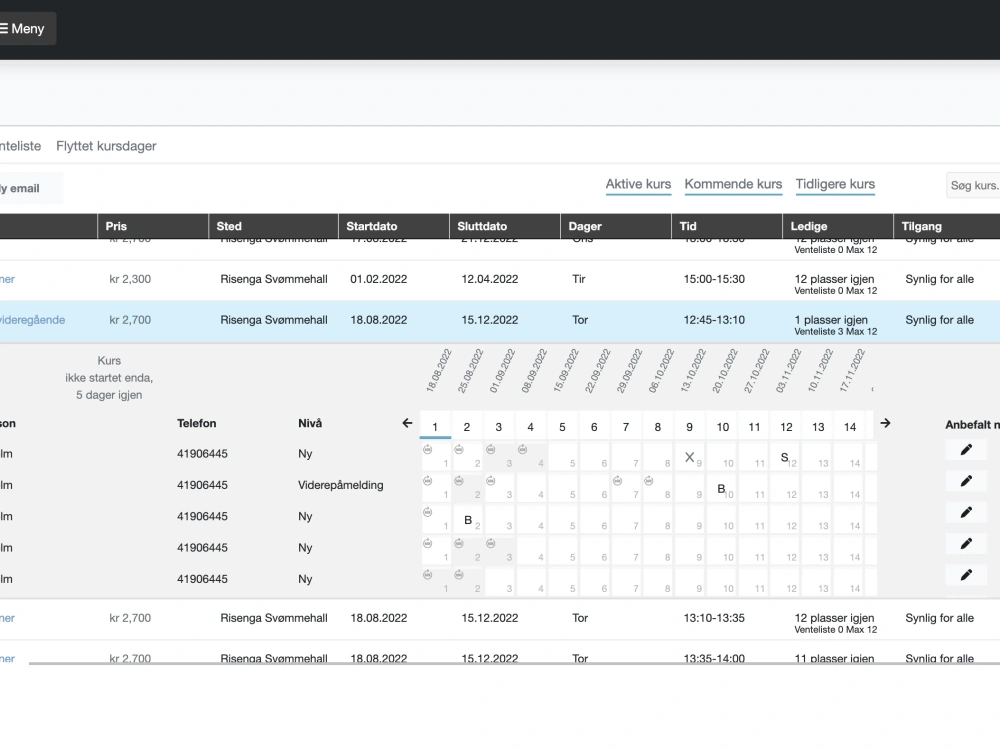Sort by Startdato column header
The image size is (1000, 750).
(x=393, y=226)
